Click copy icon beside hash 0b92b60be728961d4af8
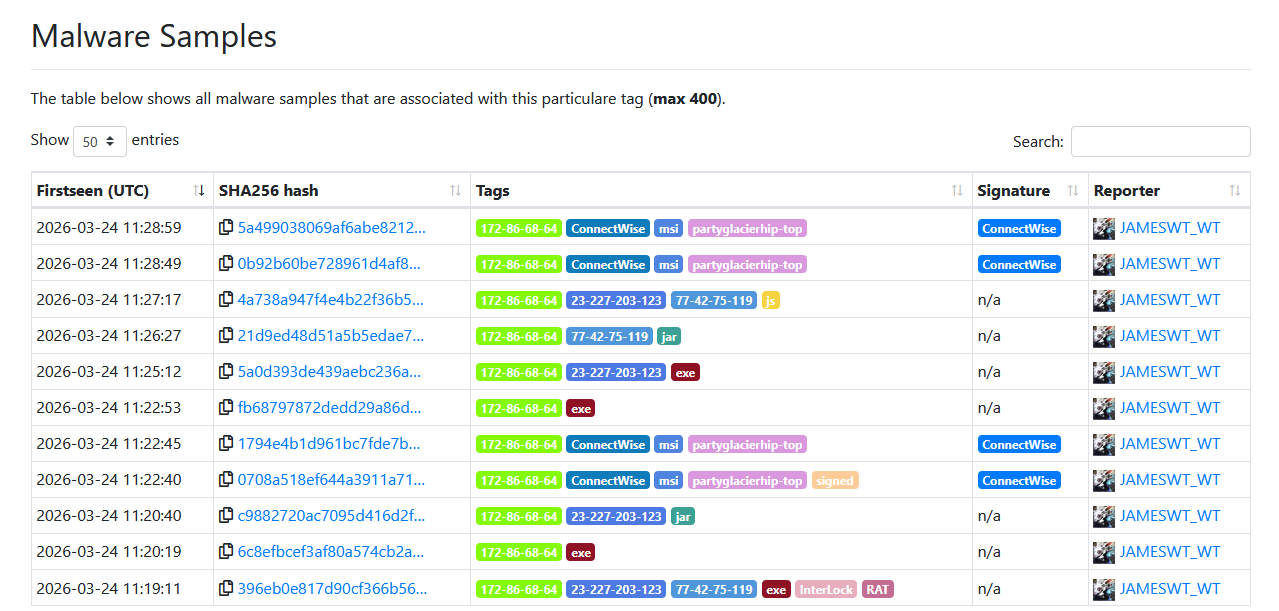Image resolution: width=1279 pixels, height=611 pixels. 226,264
